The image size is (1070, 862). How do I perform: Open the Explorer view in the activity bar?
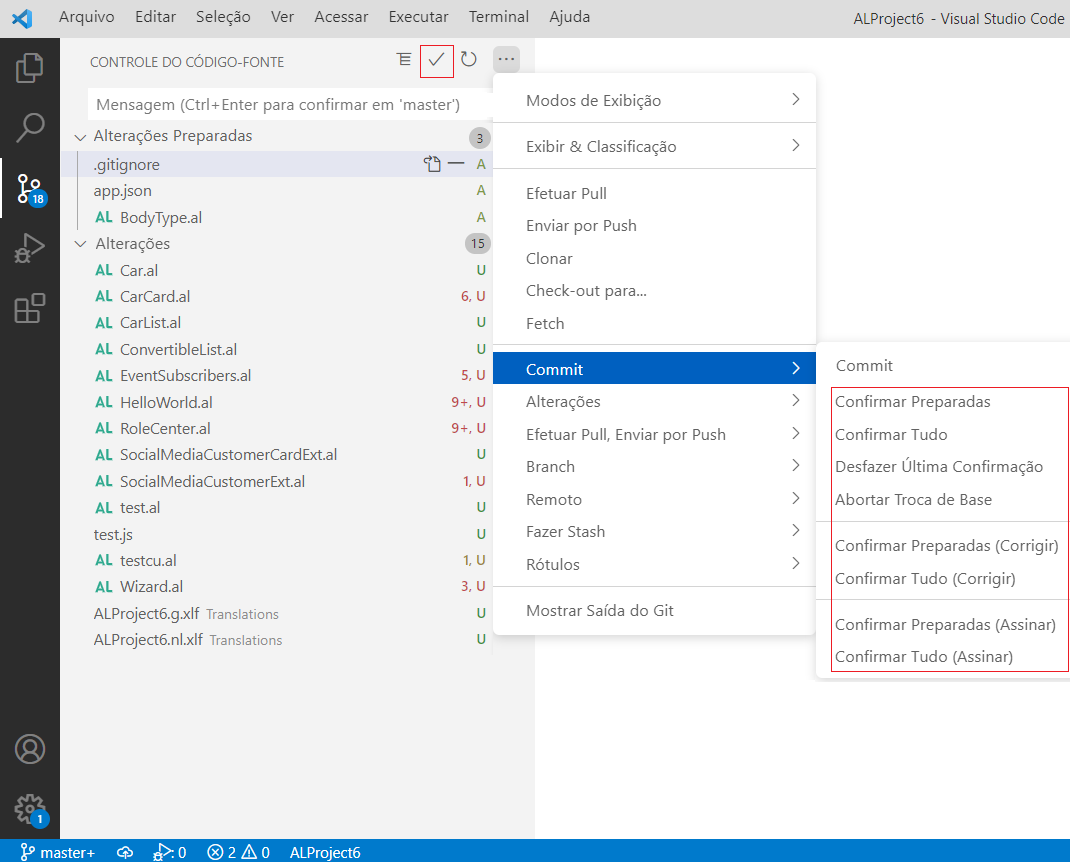(x=30, y=67)
